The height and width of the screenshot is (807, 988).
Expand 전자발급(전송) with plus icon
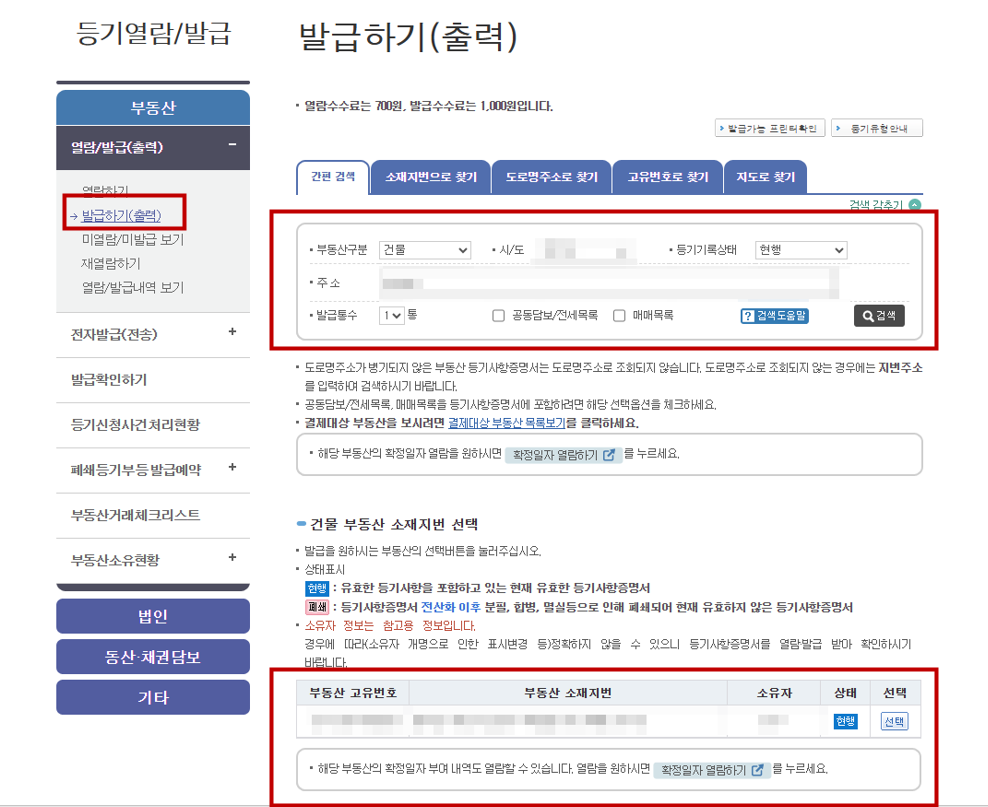point(232,332)
